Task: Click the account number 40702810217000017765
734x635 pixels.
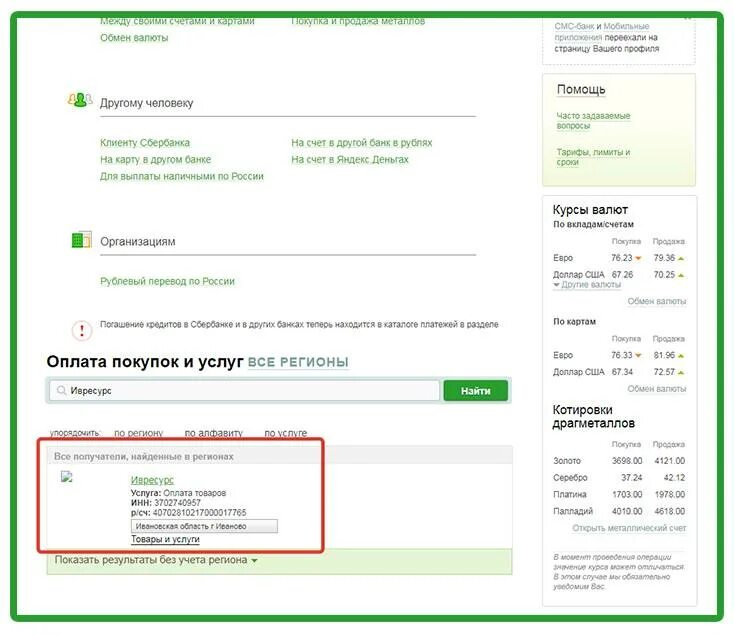Action: (199, 512)
